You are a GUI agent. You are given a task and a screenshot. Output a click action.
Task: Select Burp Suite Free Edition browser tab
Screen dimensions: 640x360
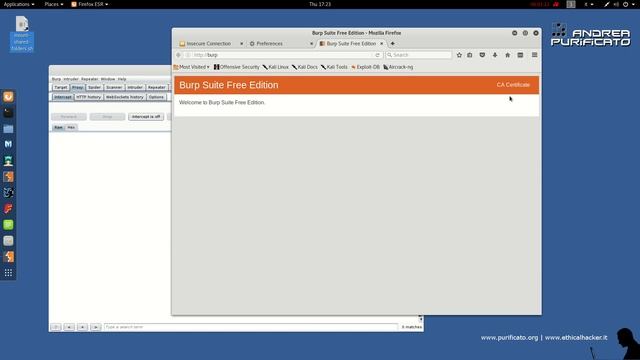351,43
